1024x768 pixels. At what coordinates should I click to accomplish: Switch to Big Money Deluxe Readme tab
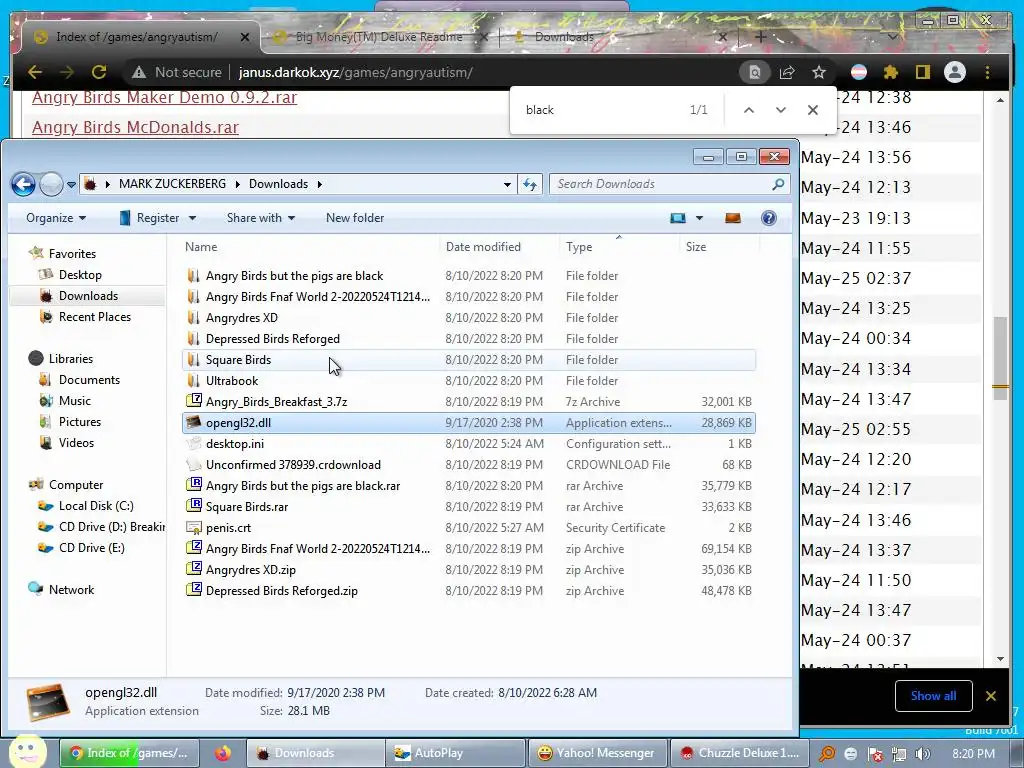coord(379,37)
